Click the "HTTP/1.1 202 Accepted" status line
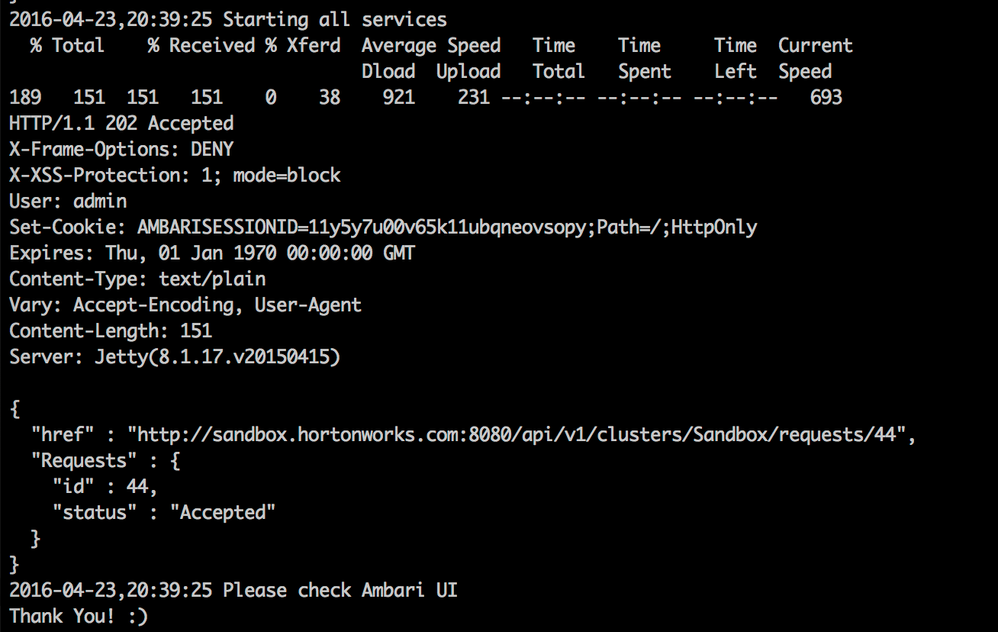This screenshot has height=632, width=998. 121,123
